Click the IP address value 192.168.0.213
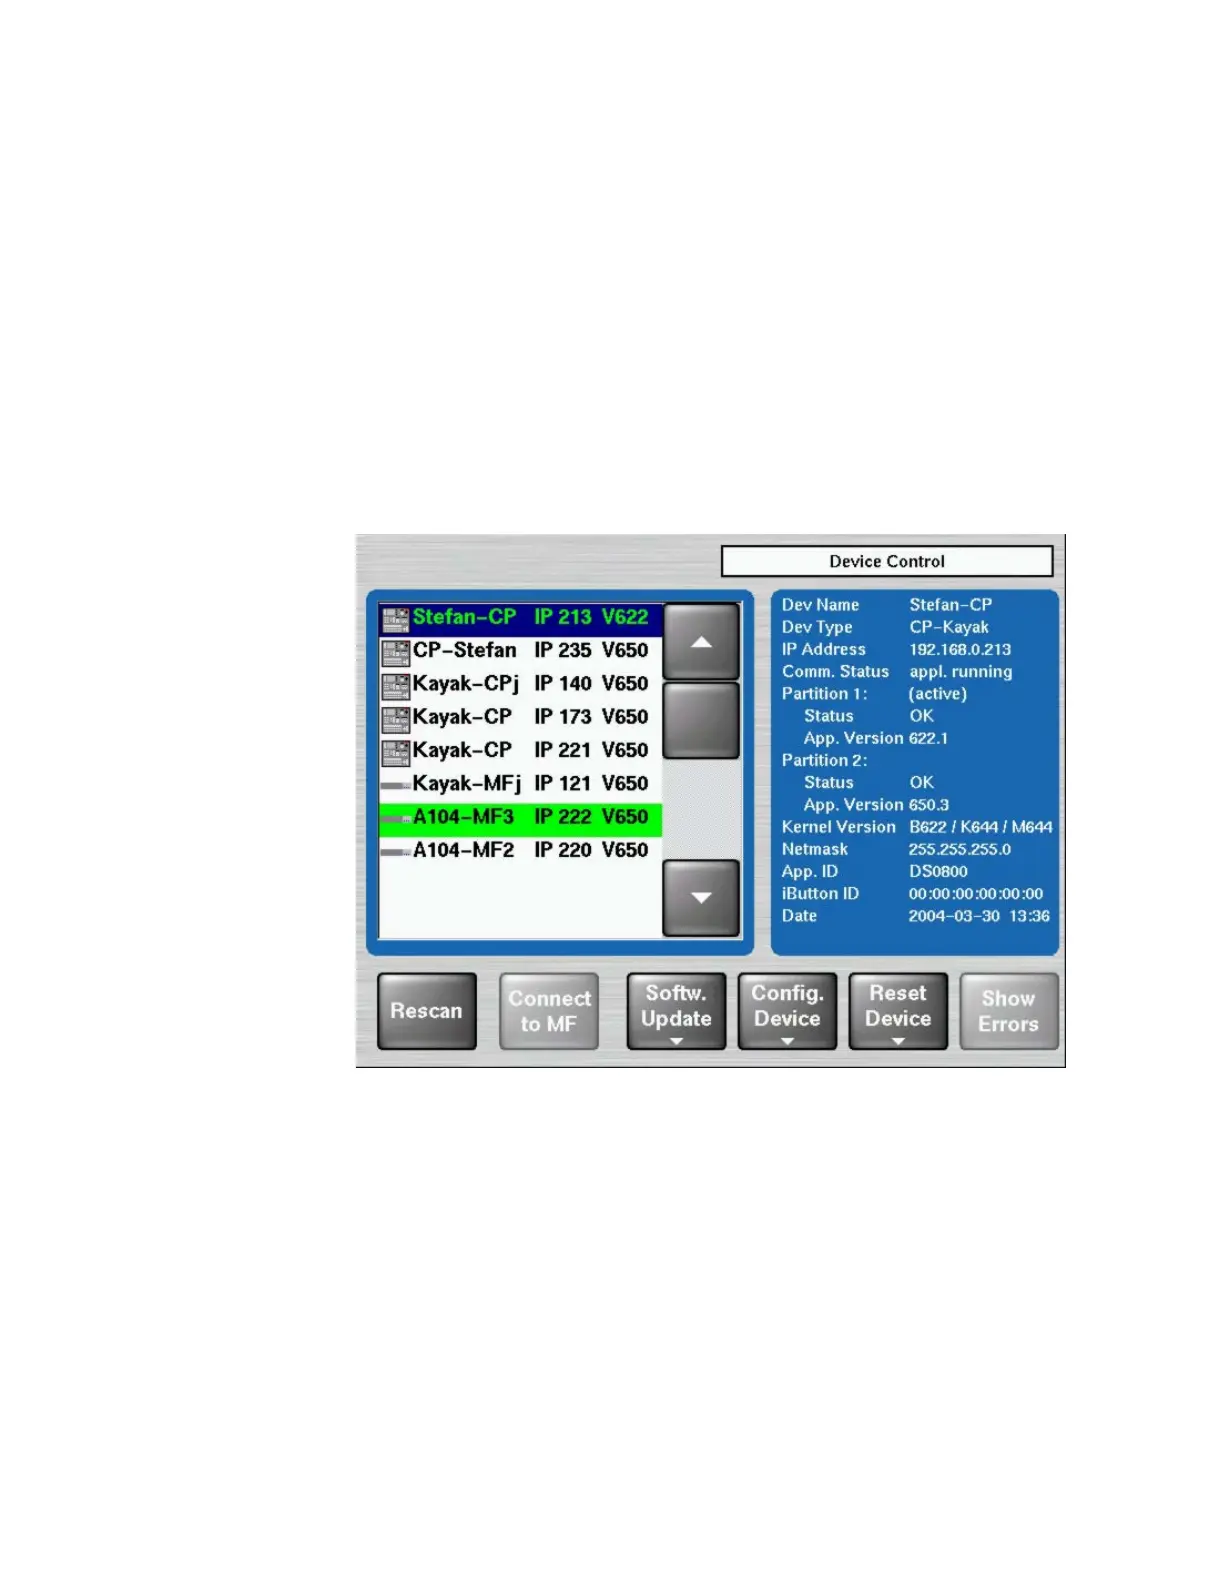 click(960, 650)
